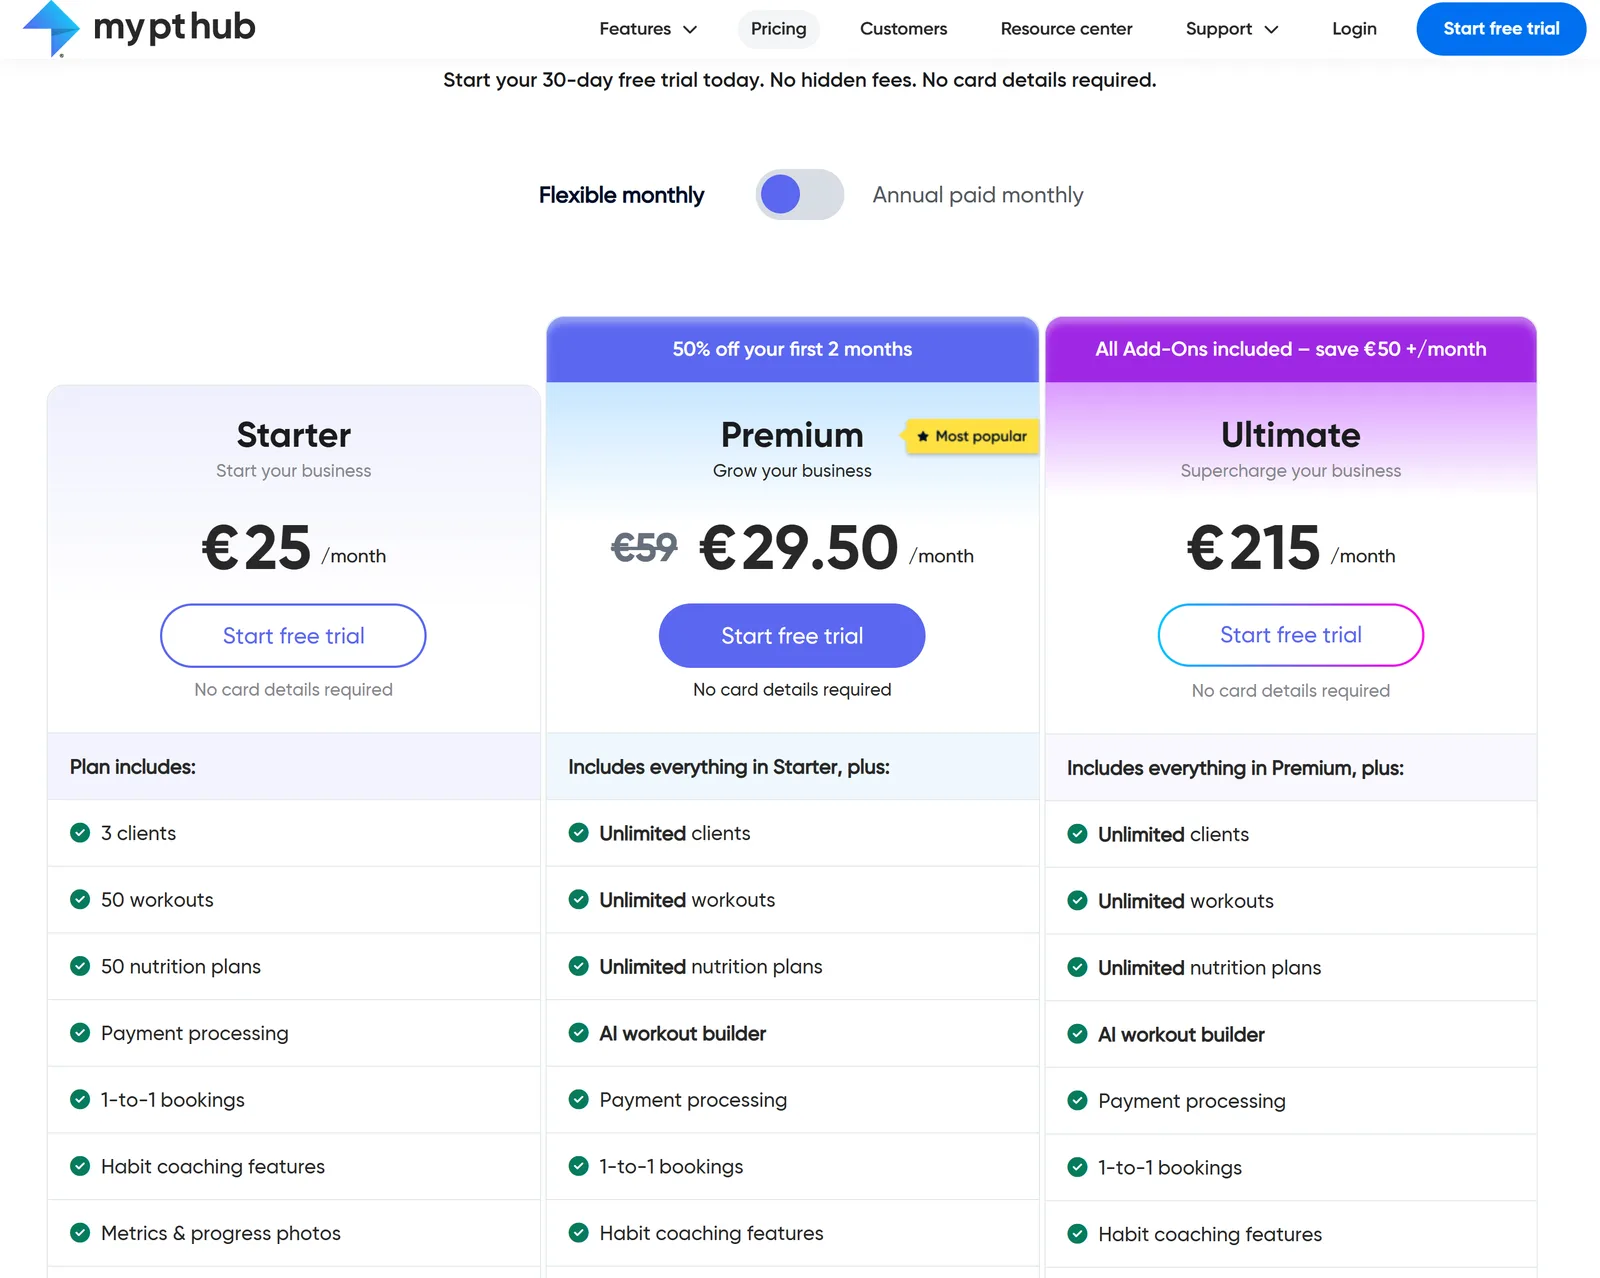Click the My PT Hub logo

click(139, 28)
